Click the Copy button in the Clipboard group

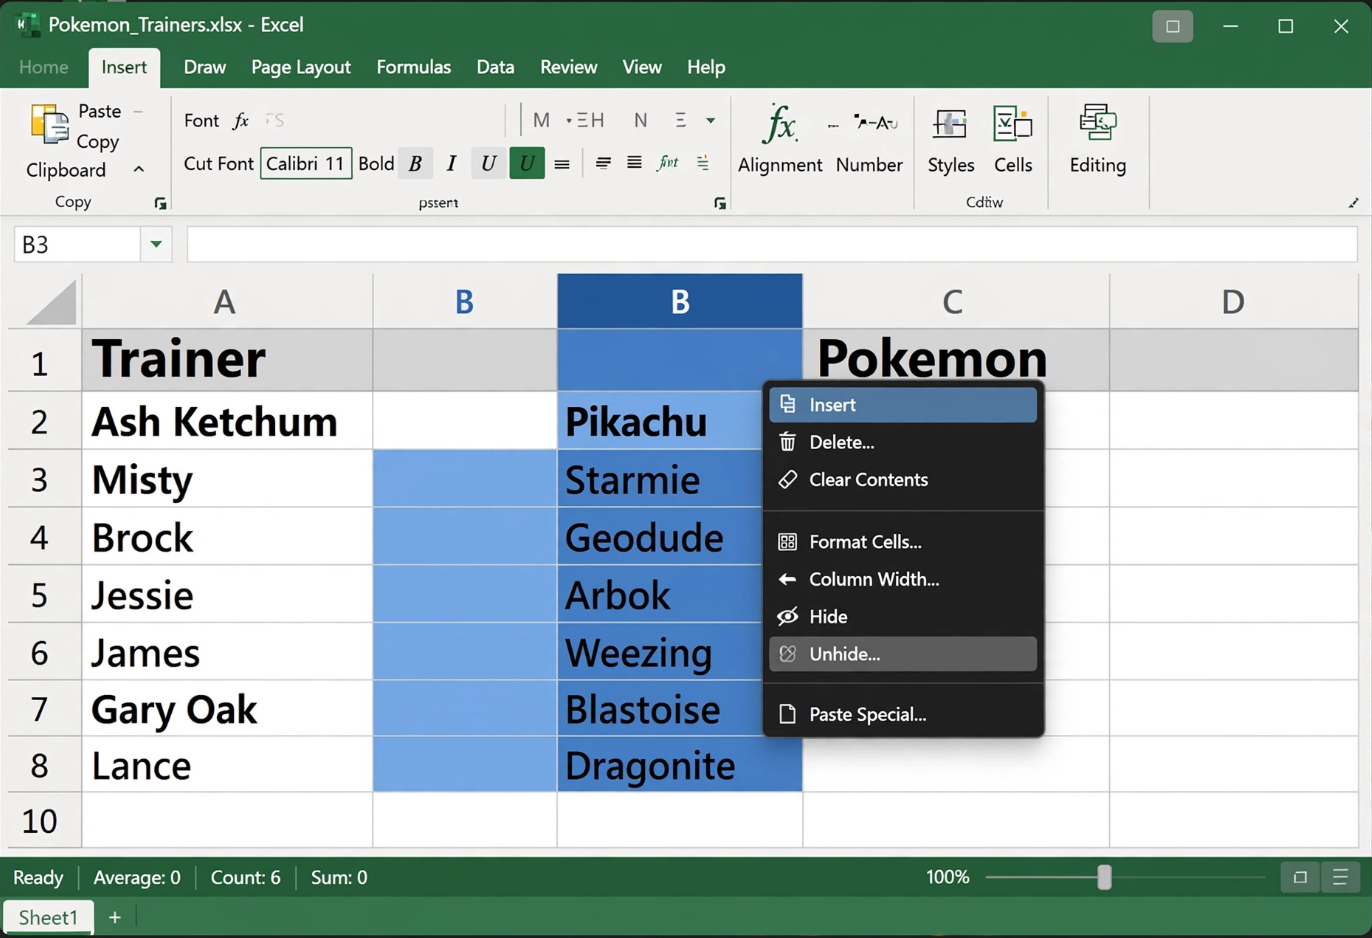coord(98,142)
